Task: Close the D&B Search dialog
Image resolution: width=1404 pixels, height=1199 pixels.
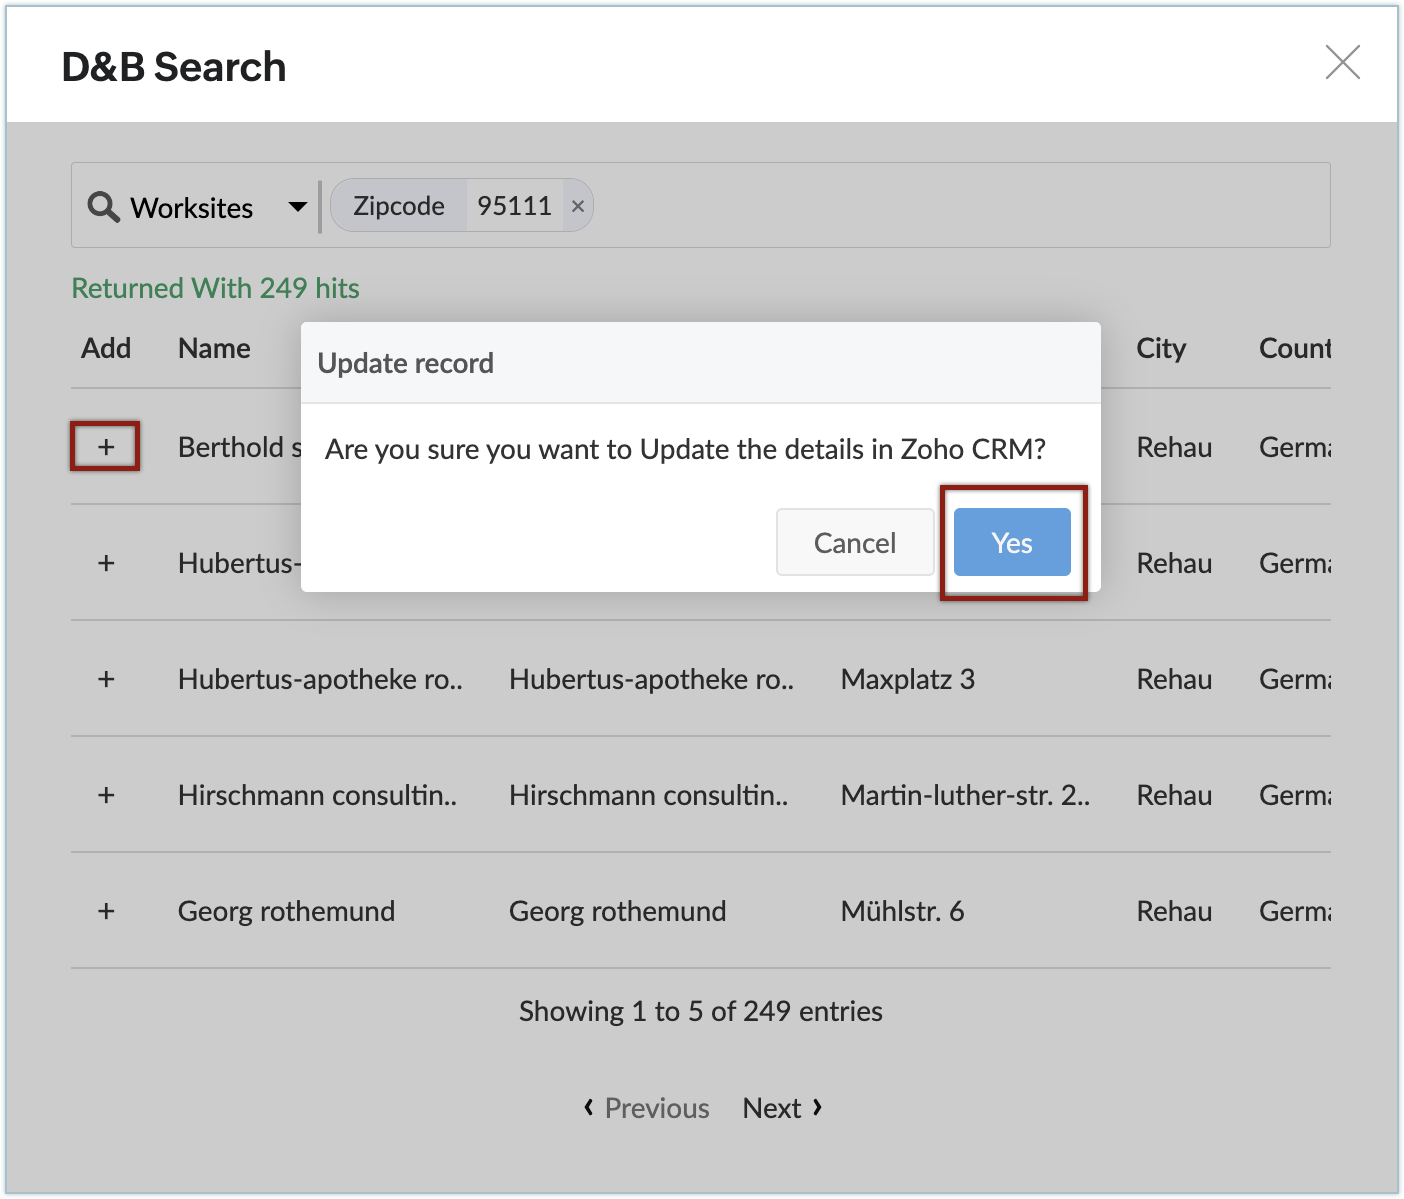Action: tap(1342, 62)
